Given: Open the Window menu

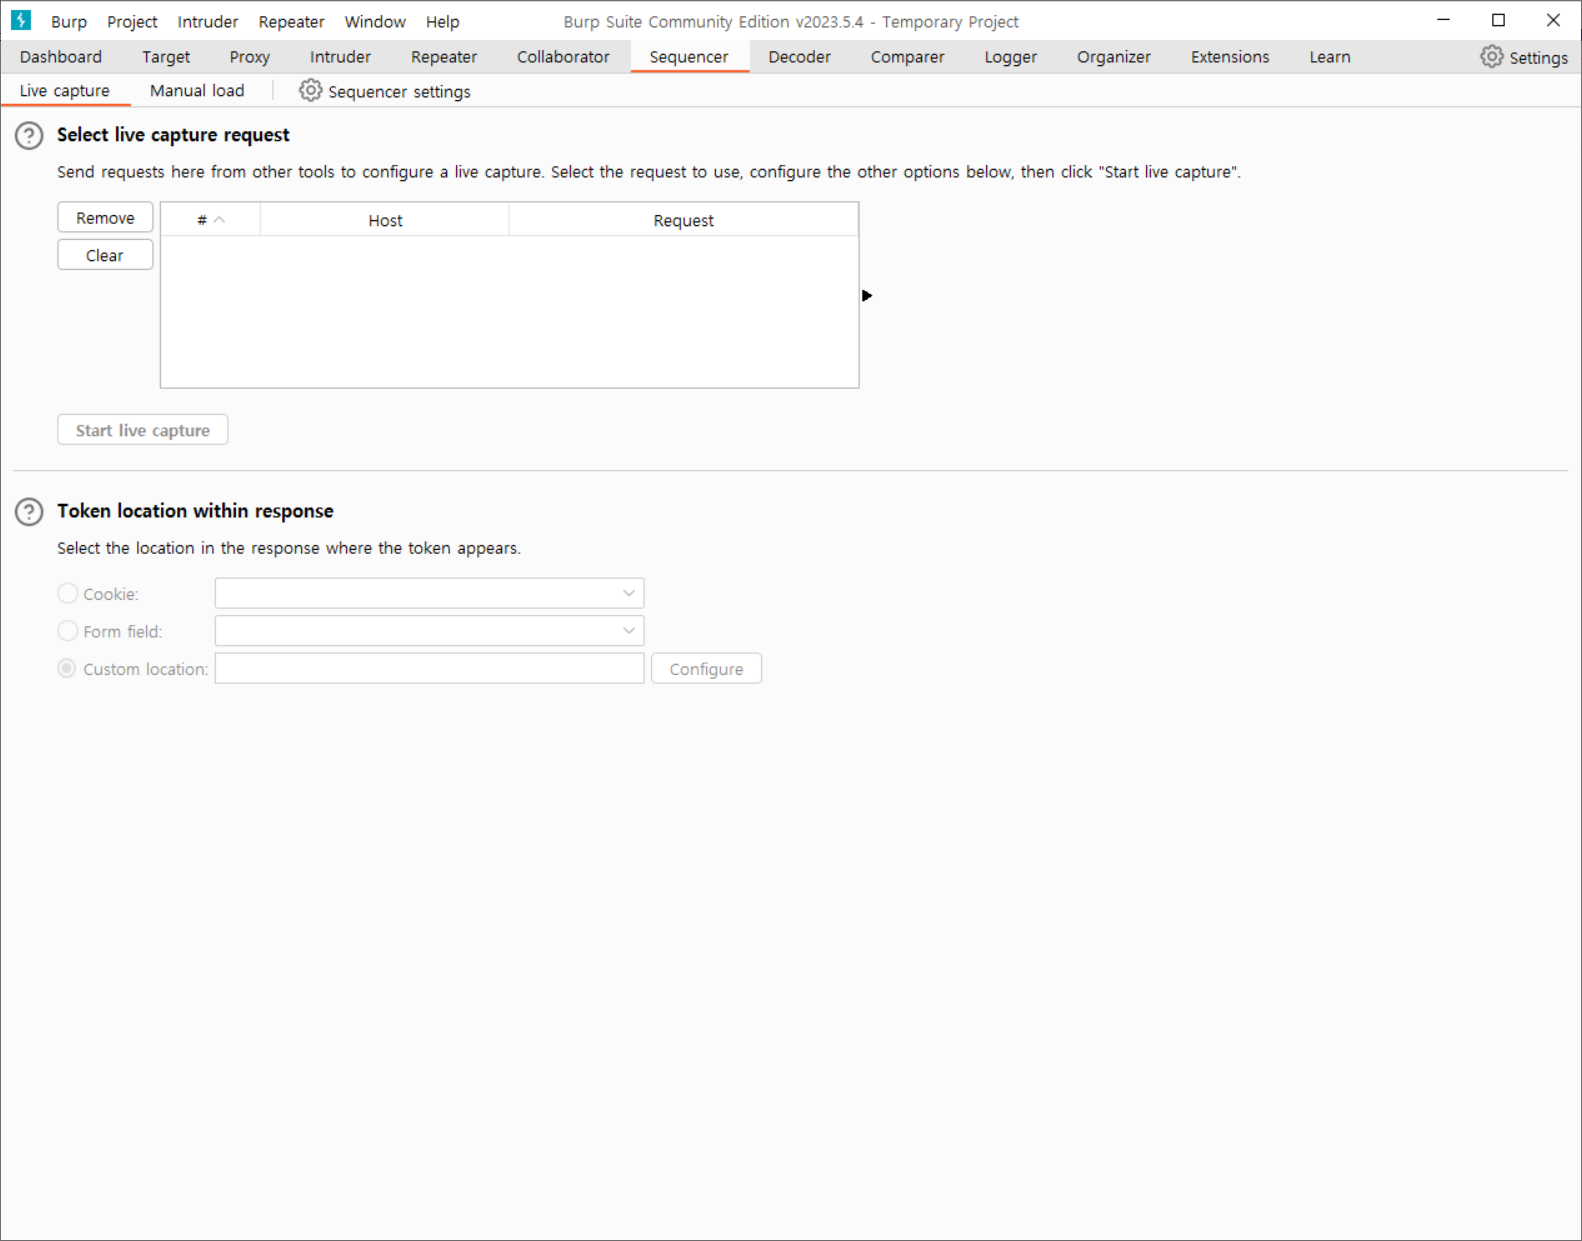Looking at the screenshot, I should tap(375, 21).
